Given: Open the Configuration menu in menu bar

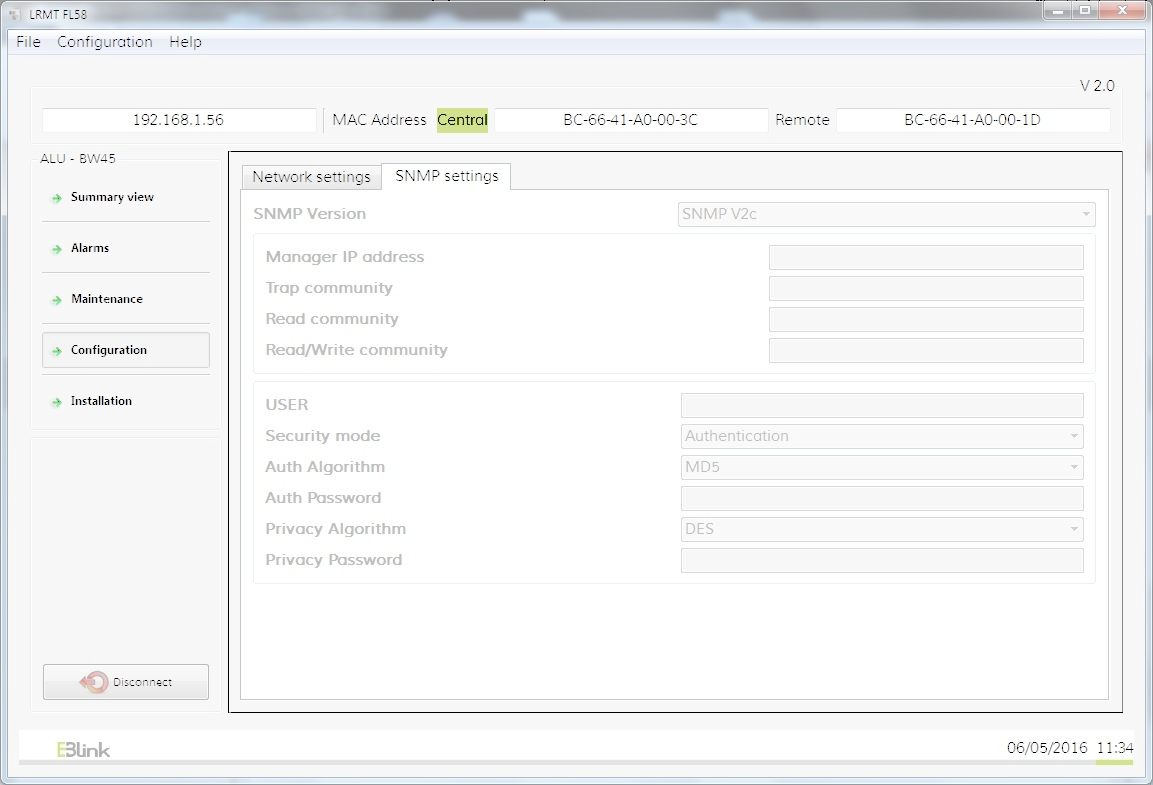Looking at the screenshot, I should point(104,42).
